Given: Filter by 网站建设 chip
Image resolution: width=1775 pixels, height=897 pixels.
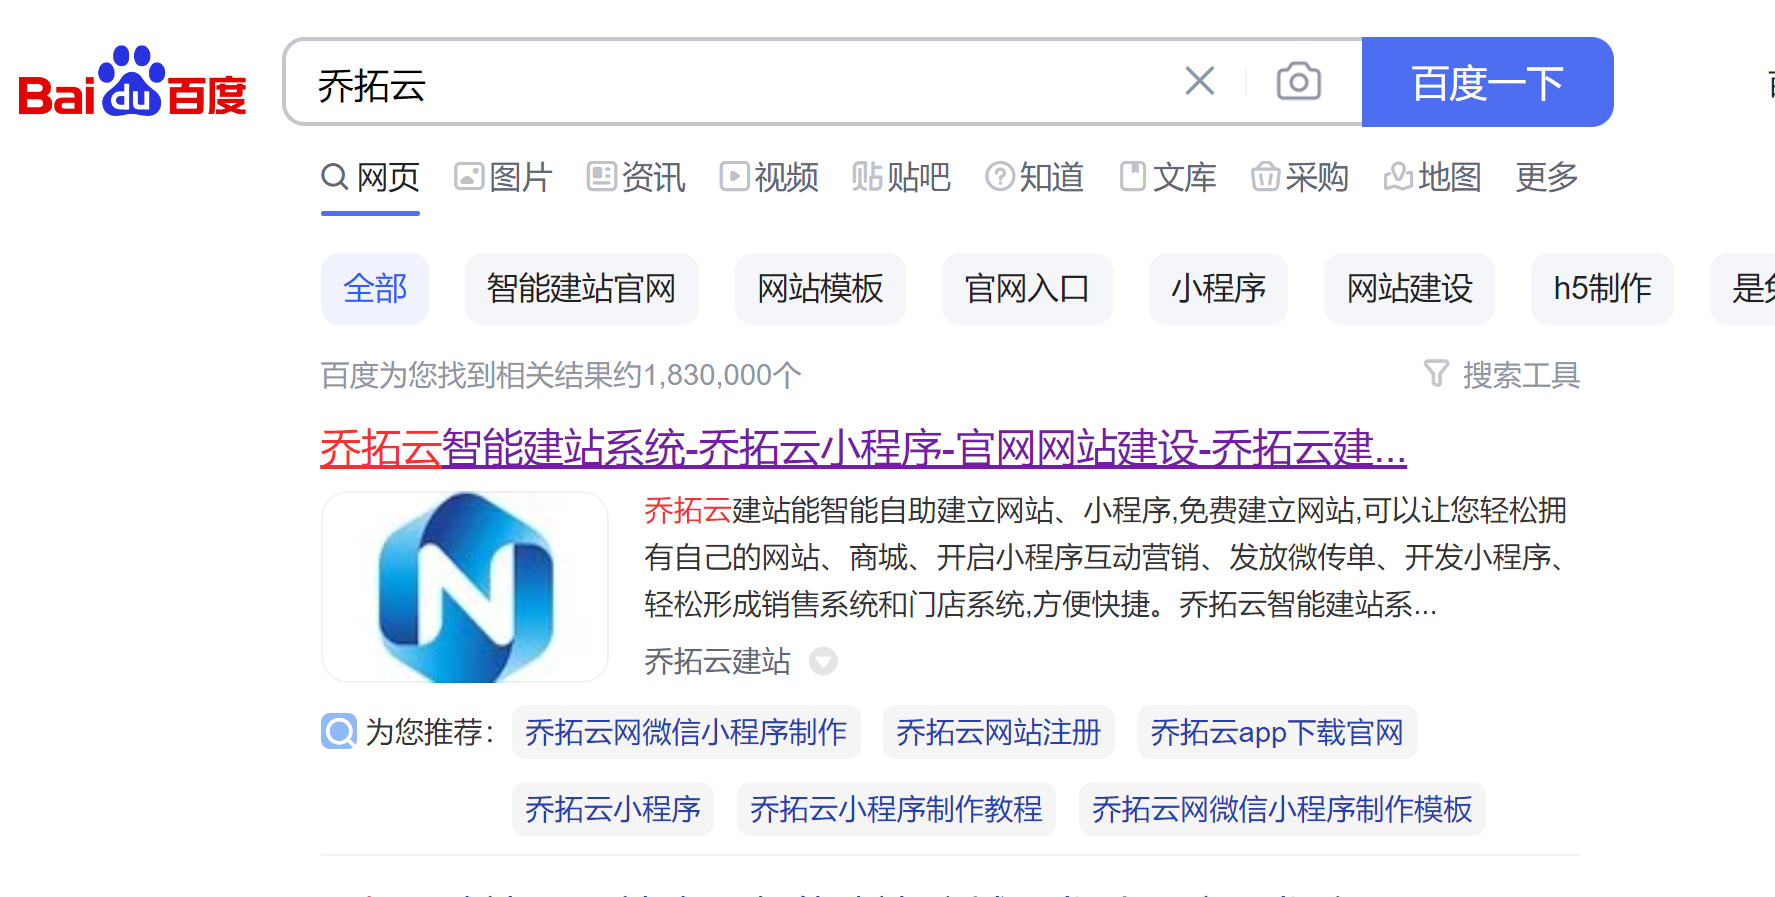Looking at the screenshot, I should [1409, 289].
